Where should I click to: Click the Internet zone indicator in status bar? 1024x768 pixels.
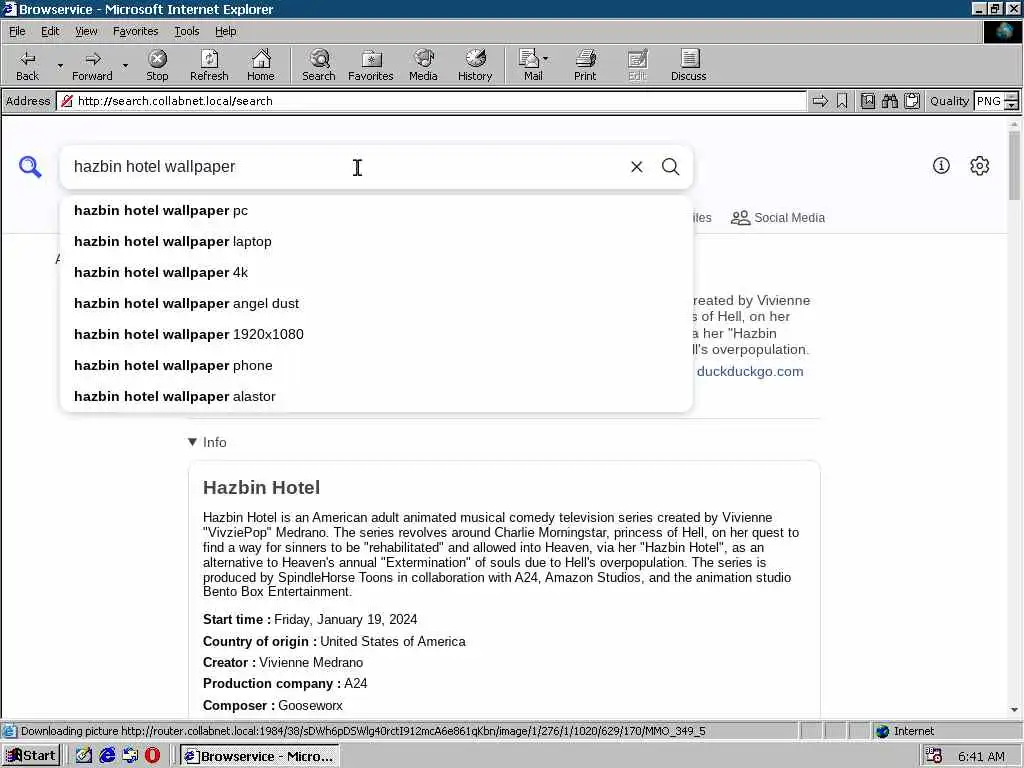tap(905, 731)
